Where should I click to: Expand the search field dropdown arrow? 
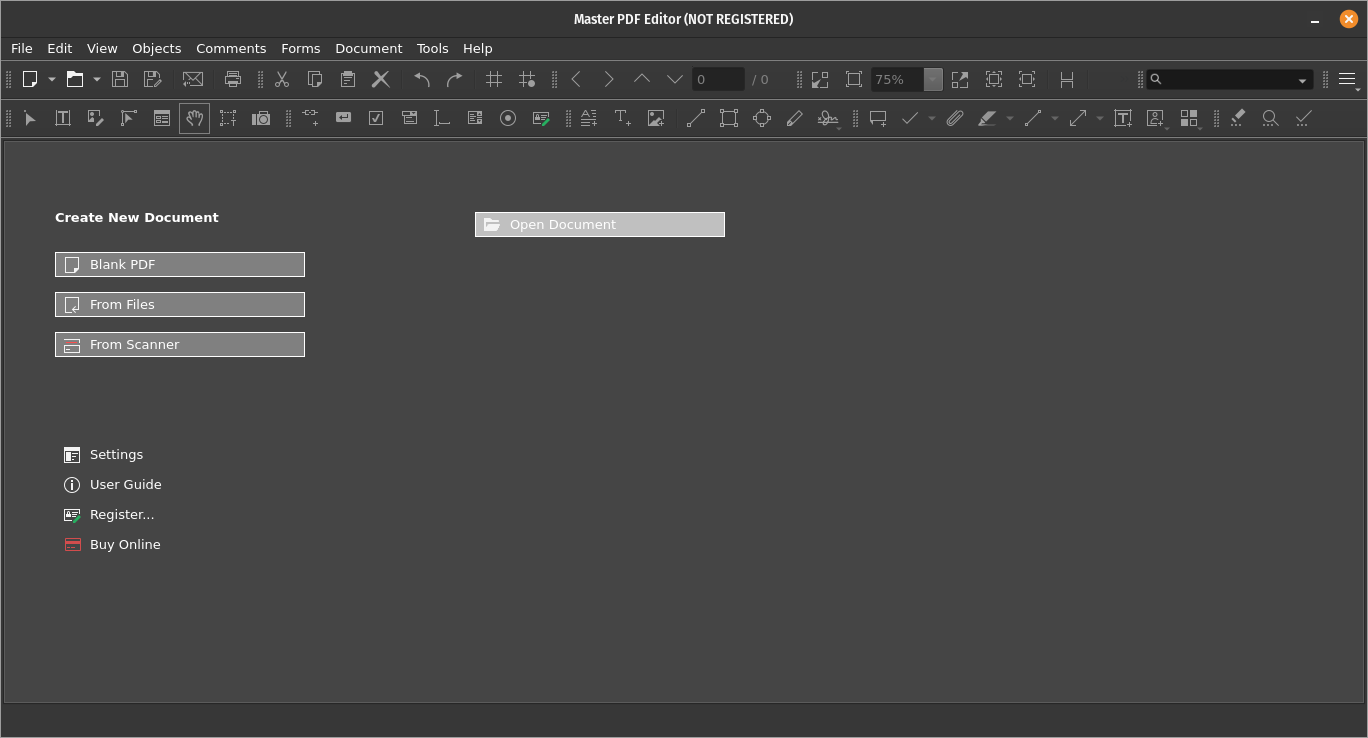[x=1302, y=80]
